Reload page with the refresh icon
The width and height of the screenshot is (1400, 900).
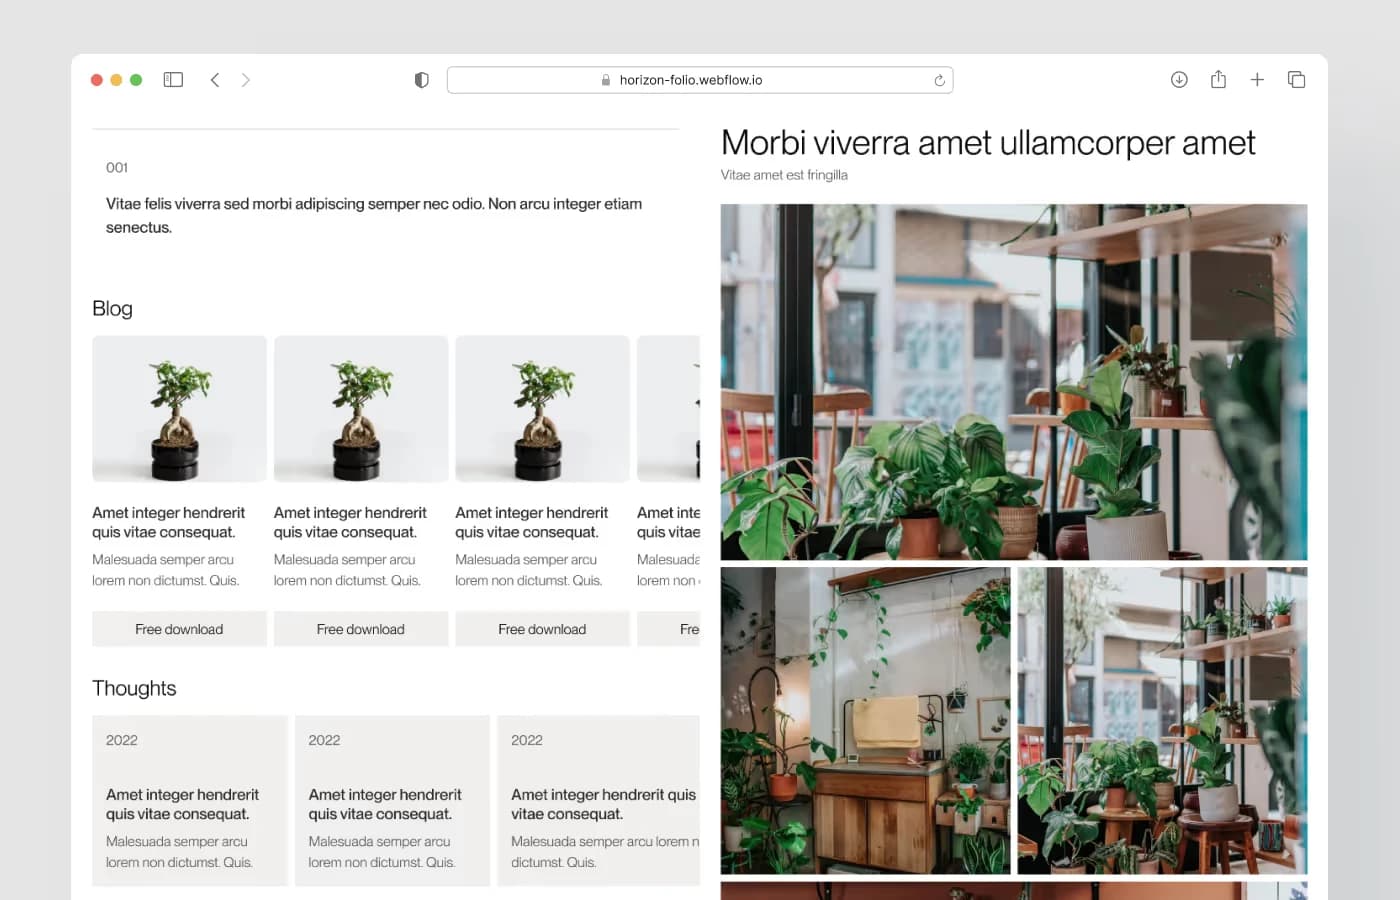tap(939, 80)
